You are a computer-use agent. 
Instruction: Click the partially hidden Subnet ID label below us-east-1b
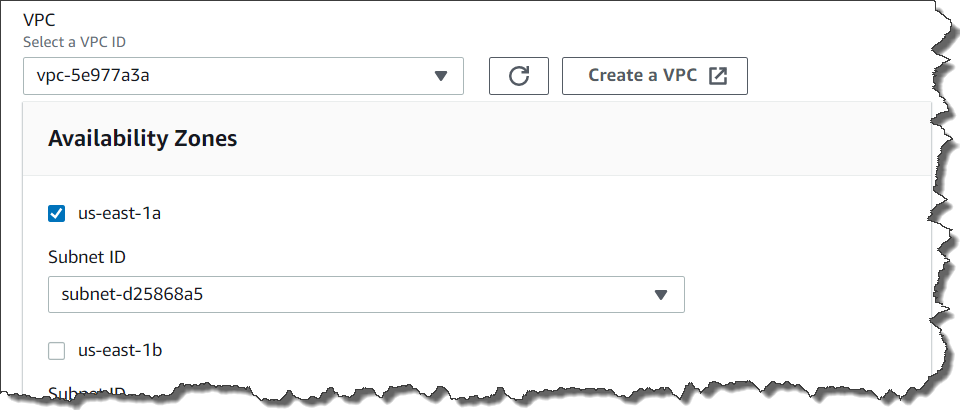(87, 392)
